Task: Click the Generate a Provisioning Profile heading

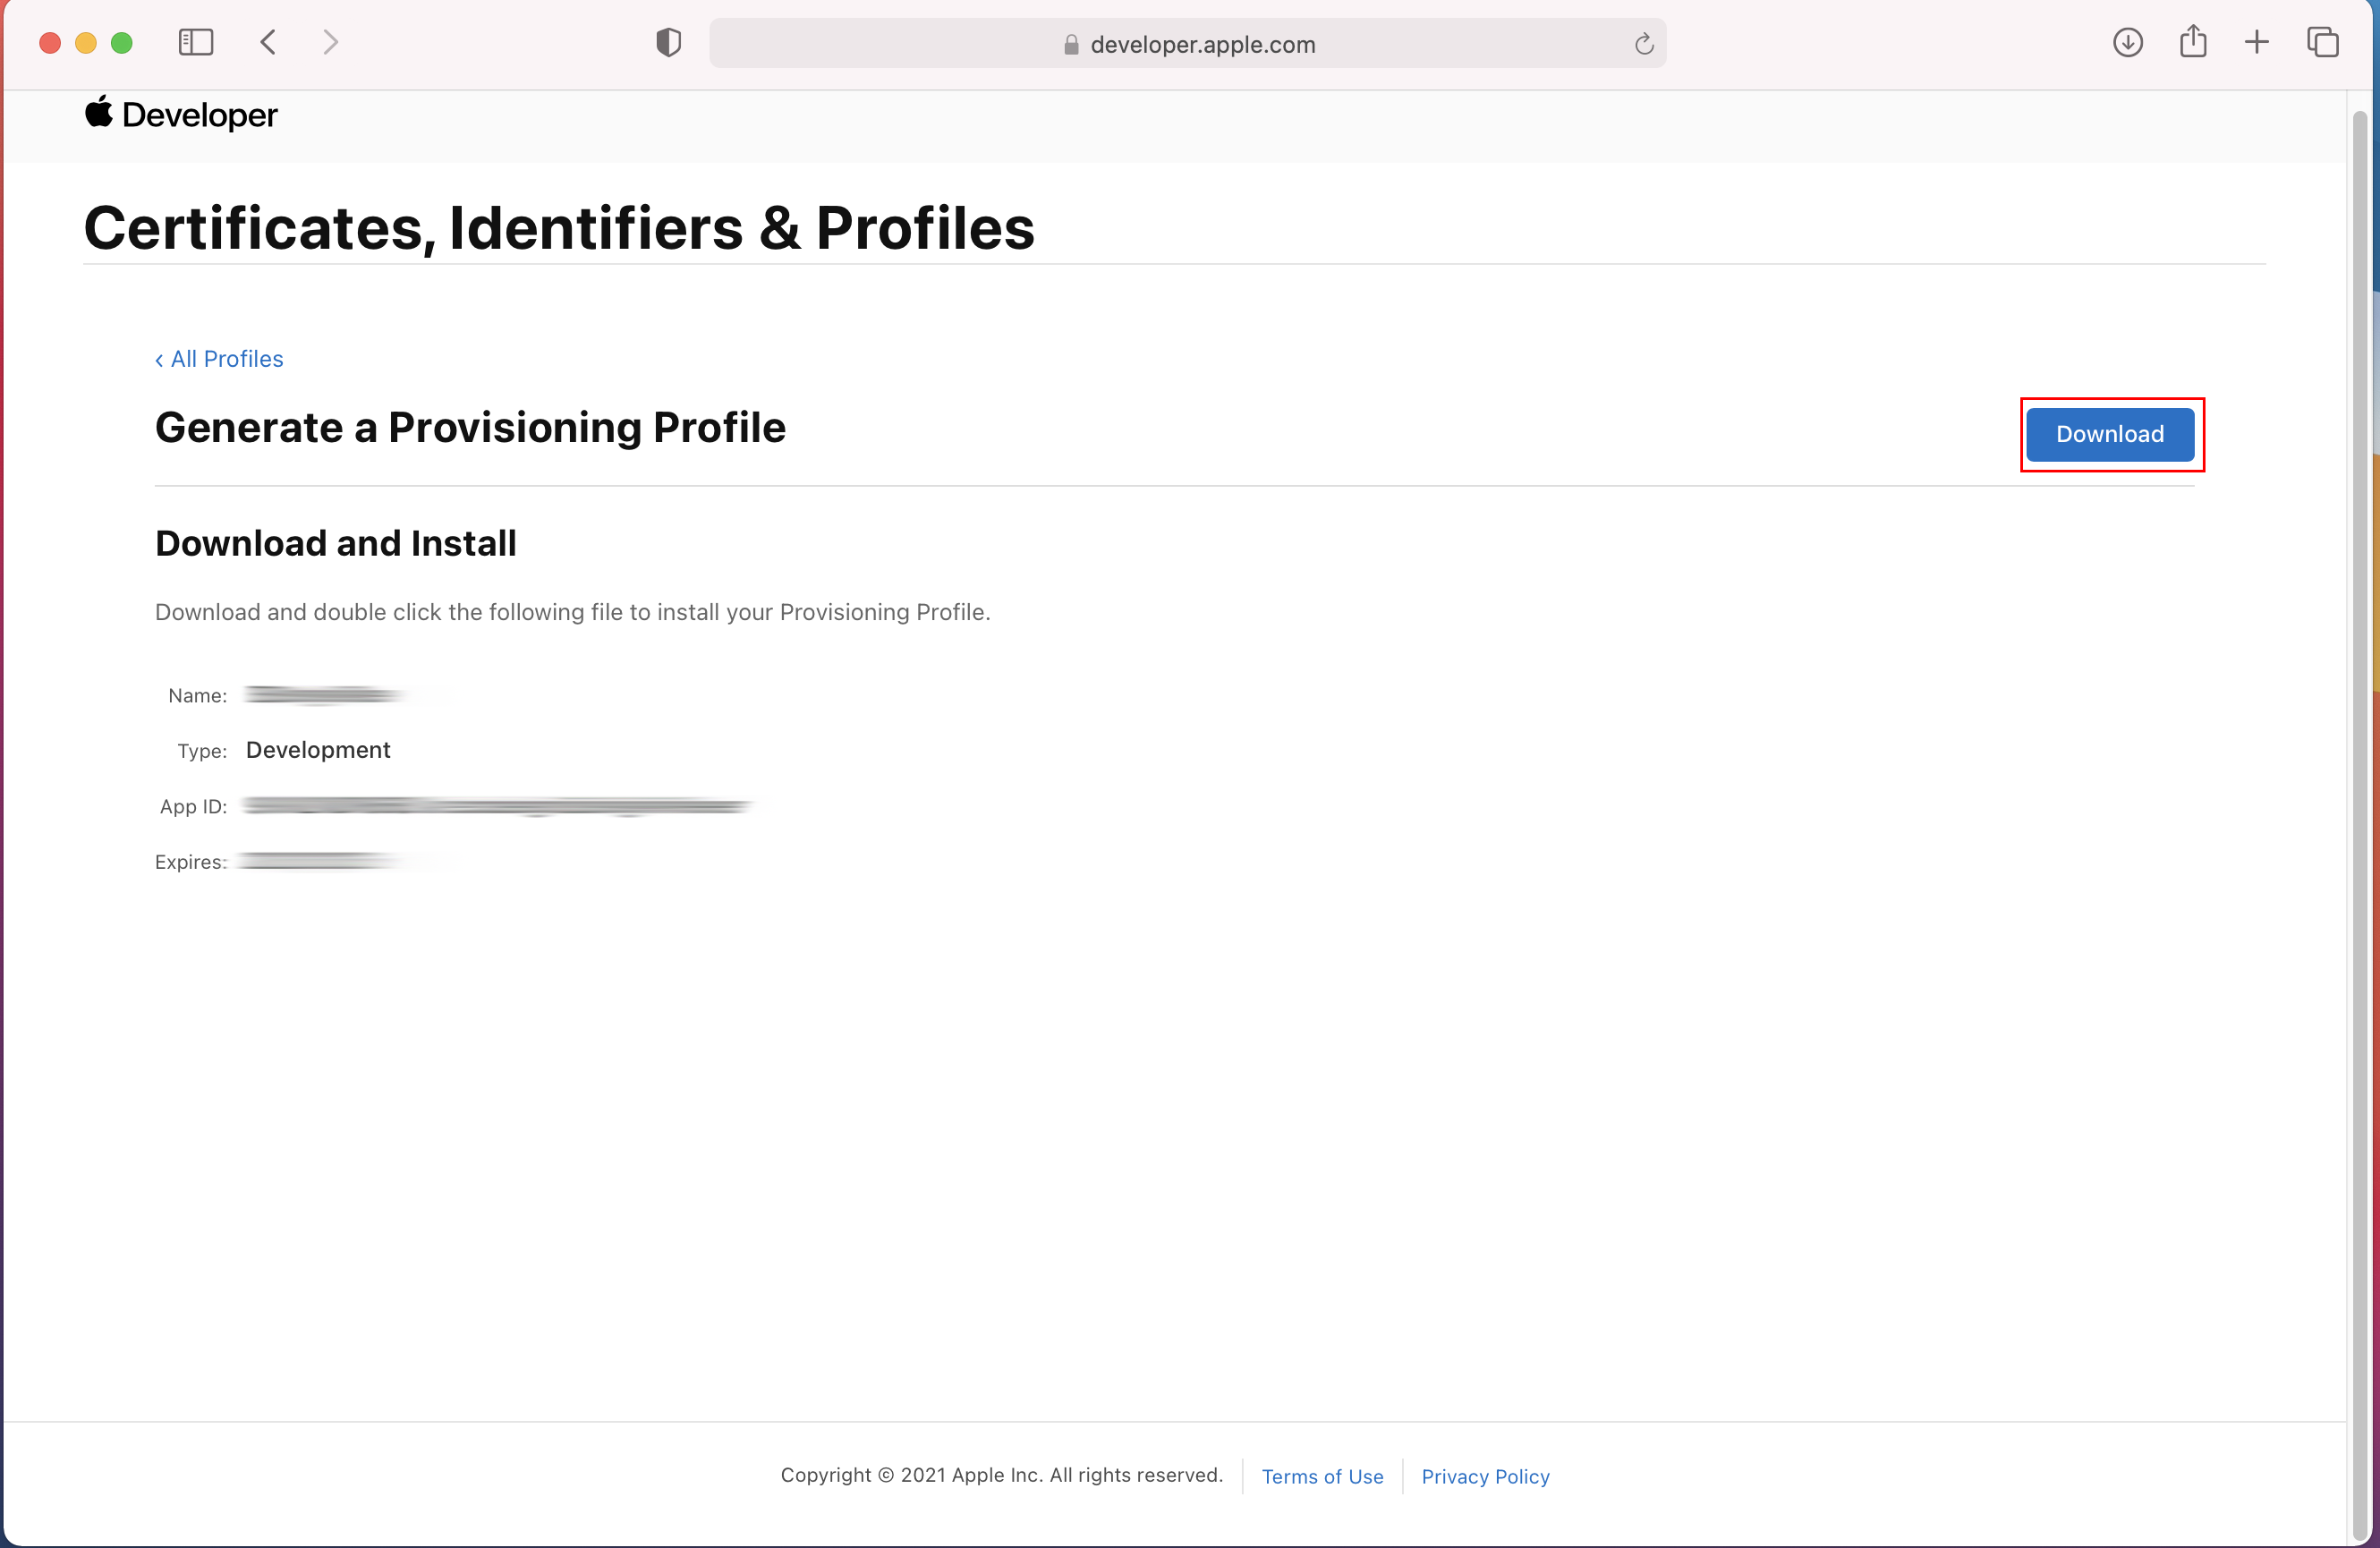Action: [470, 427]
